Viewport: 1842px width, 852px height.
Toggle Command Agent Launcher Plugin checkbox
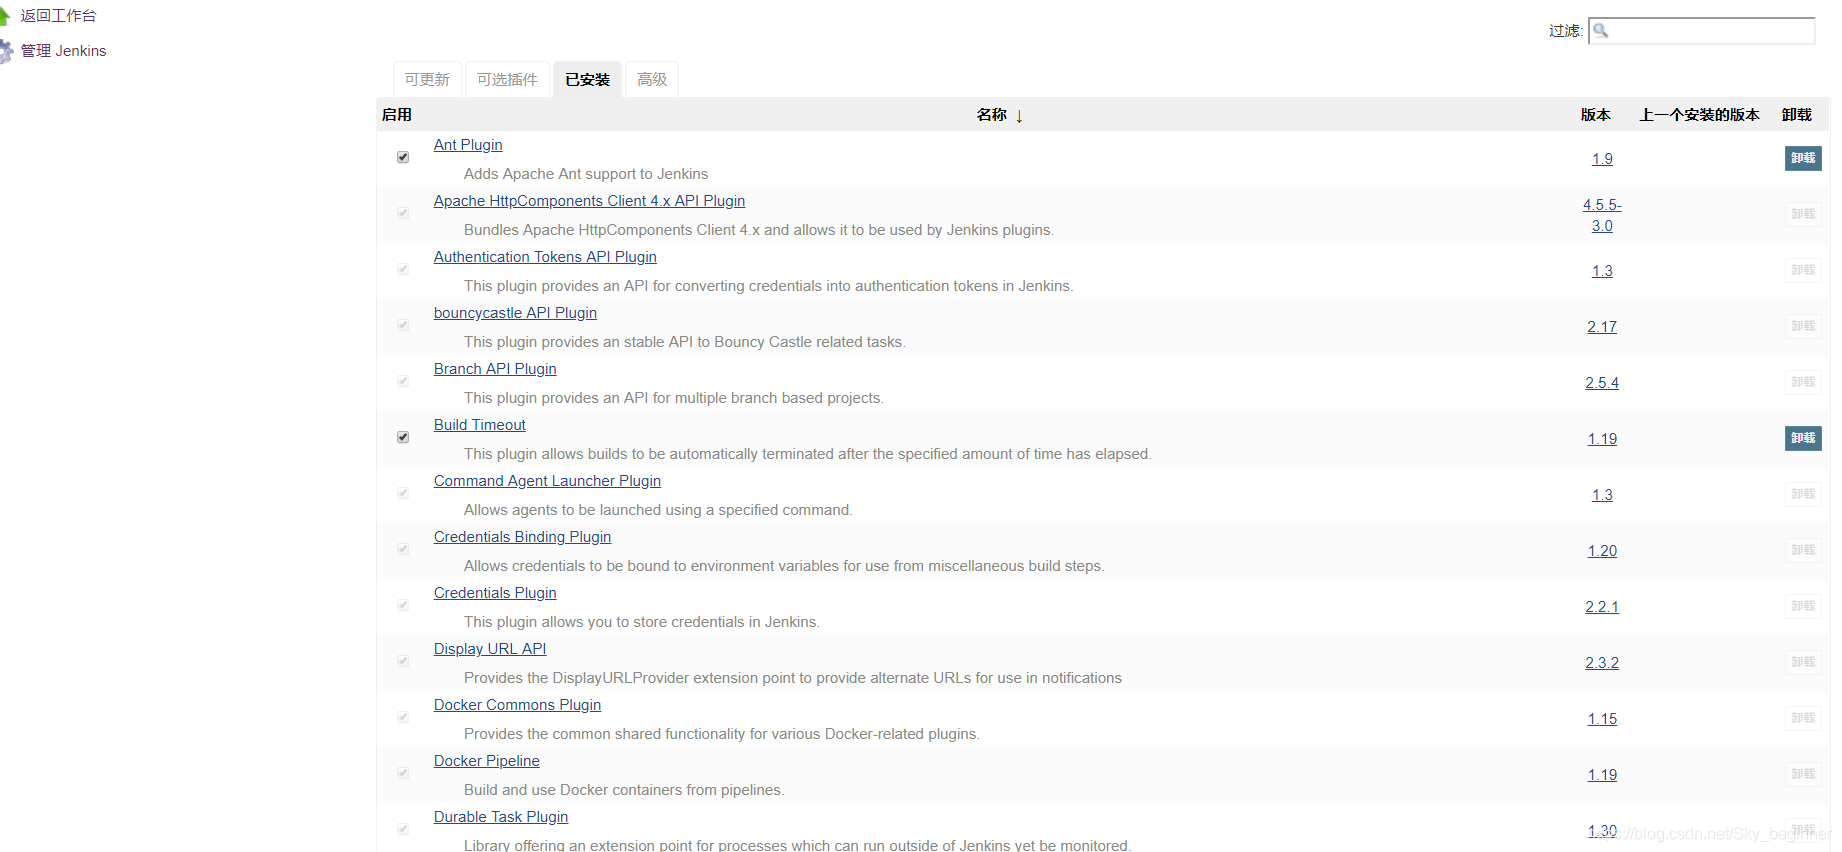(x=403, y=493)
